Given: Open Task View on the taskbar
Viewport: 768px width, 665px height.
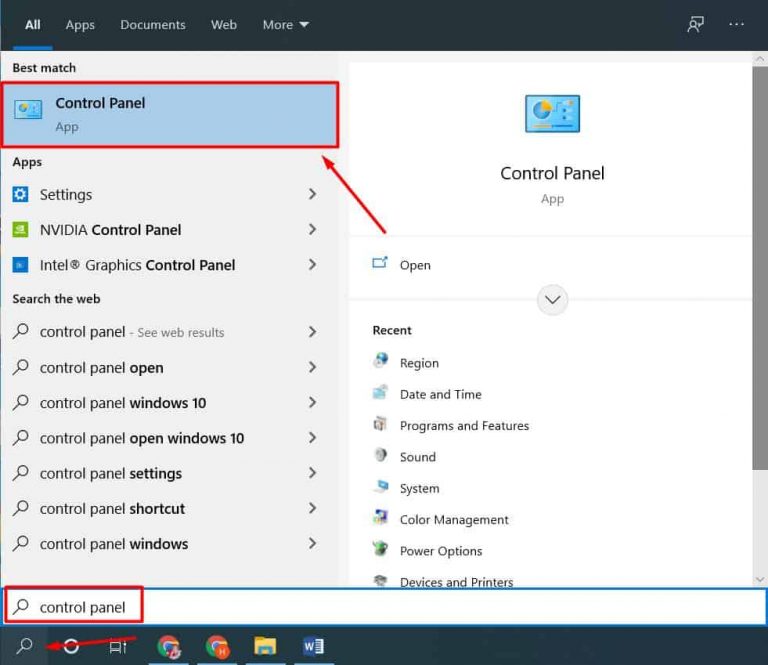Looking at the screenshot, I should (x=118, y=647).
